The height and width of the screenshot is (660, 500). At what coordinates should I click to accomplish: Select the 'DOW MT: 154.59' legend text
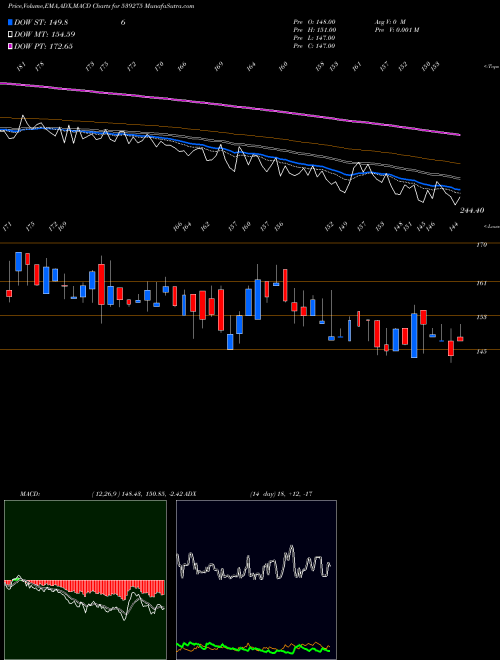(x=45, y=34)
